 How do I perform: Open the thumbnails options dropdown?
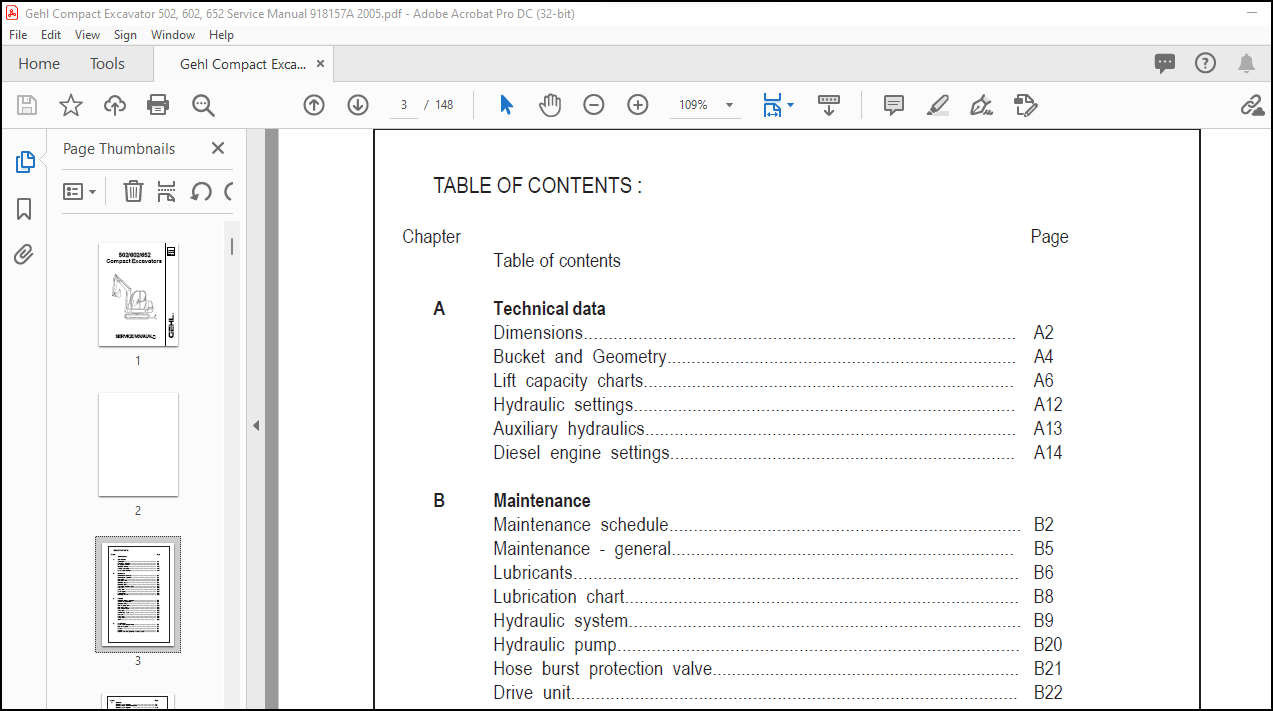pos(80,191)
